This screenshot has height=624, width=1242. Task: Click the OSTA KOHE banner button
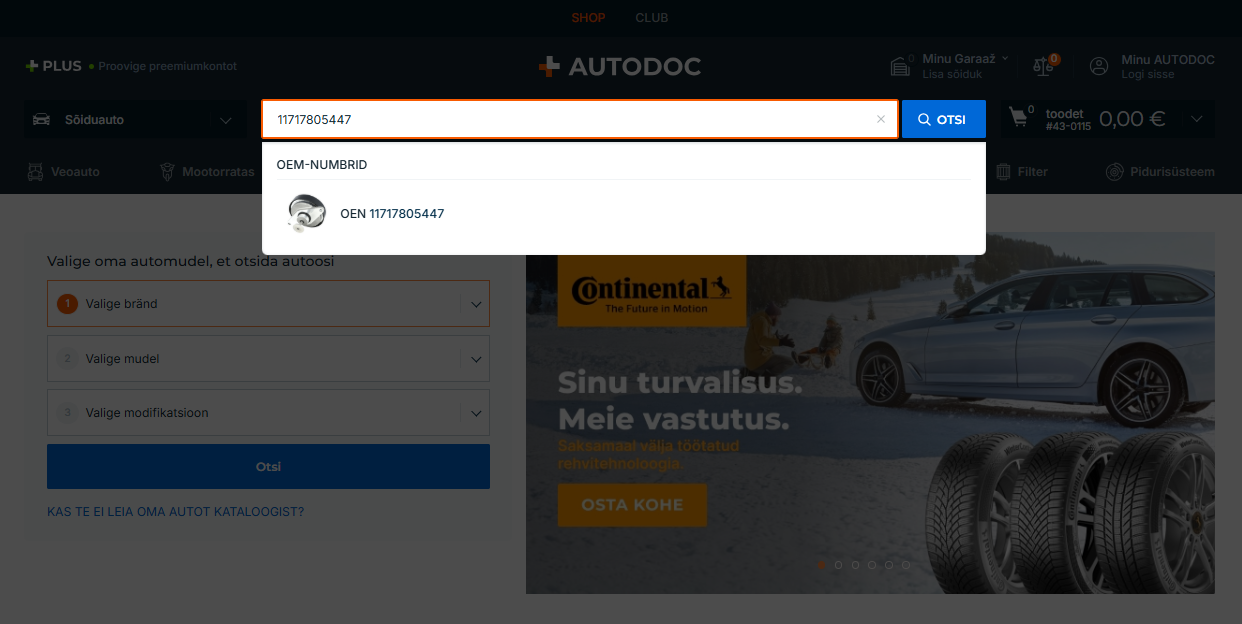(x=632, y=505)
